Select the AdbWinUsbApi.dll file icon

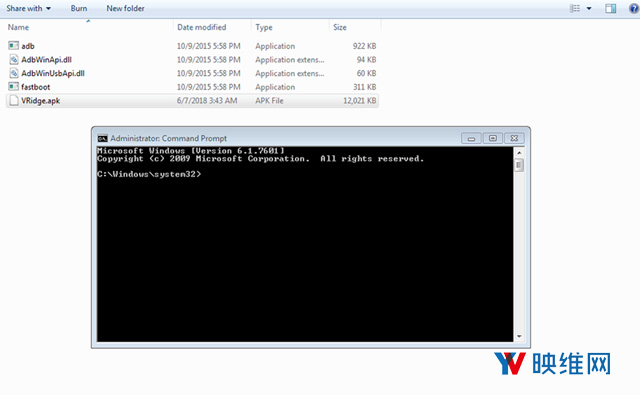(13, 73)
